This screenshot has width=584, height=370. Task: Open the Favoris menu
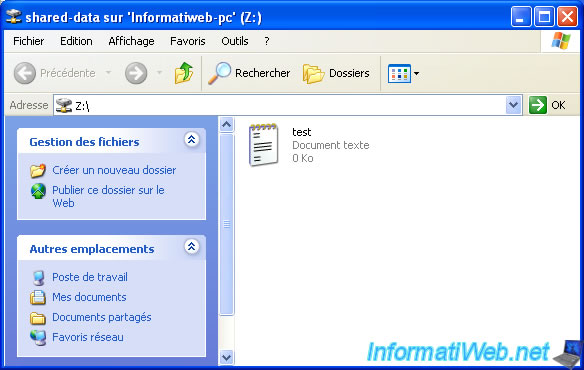188,41
